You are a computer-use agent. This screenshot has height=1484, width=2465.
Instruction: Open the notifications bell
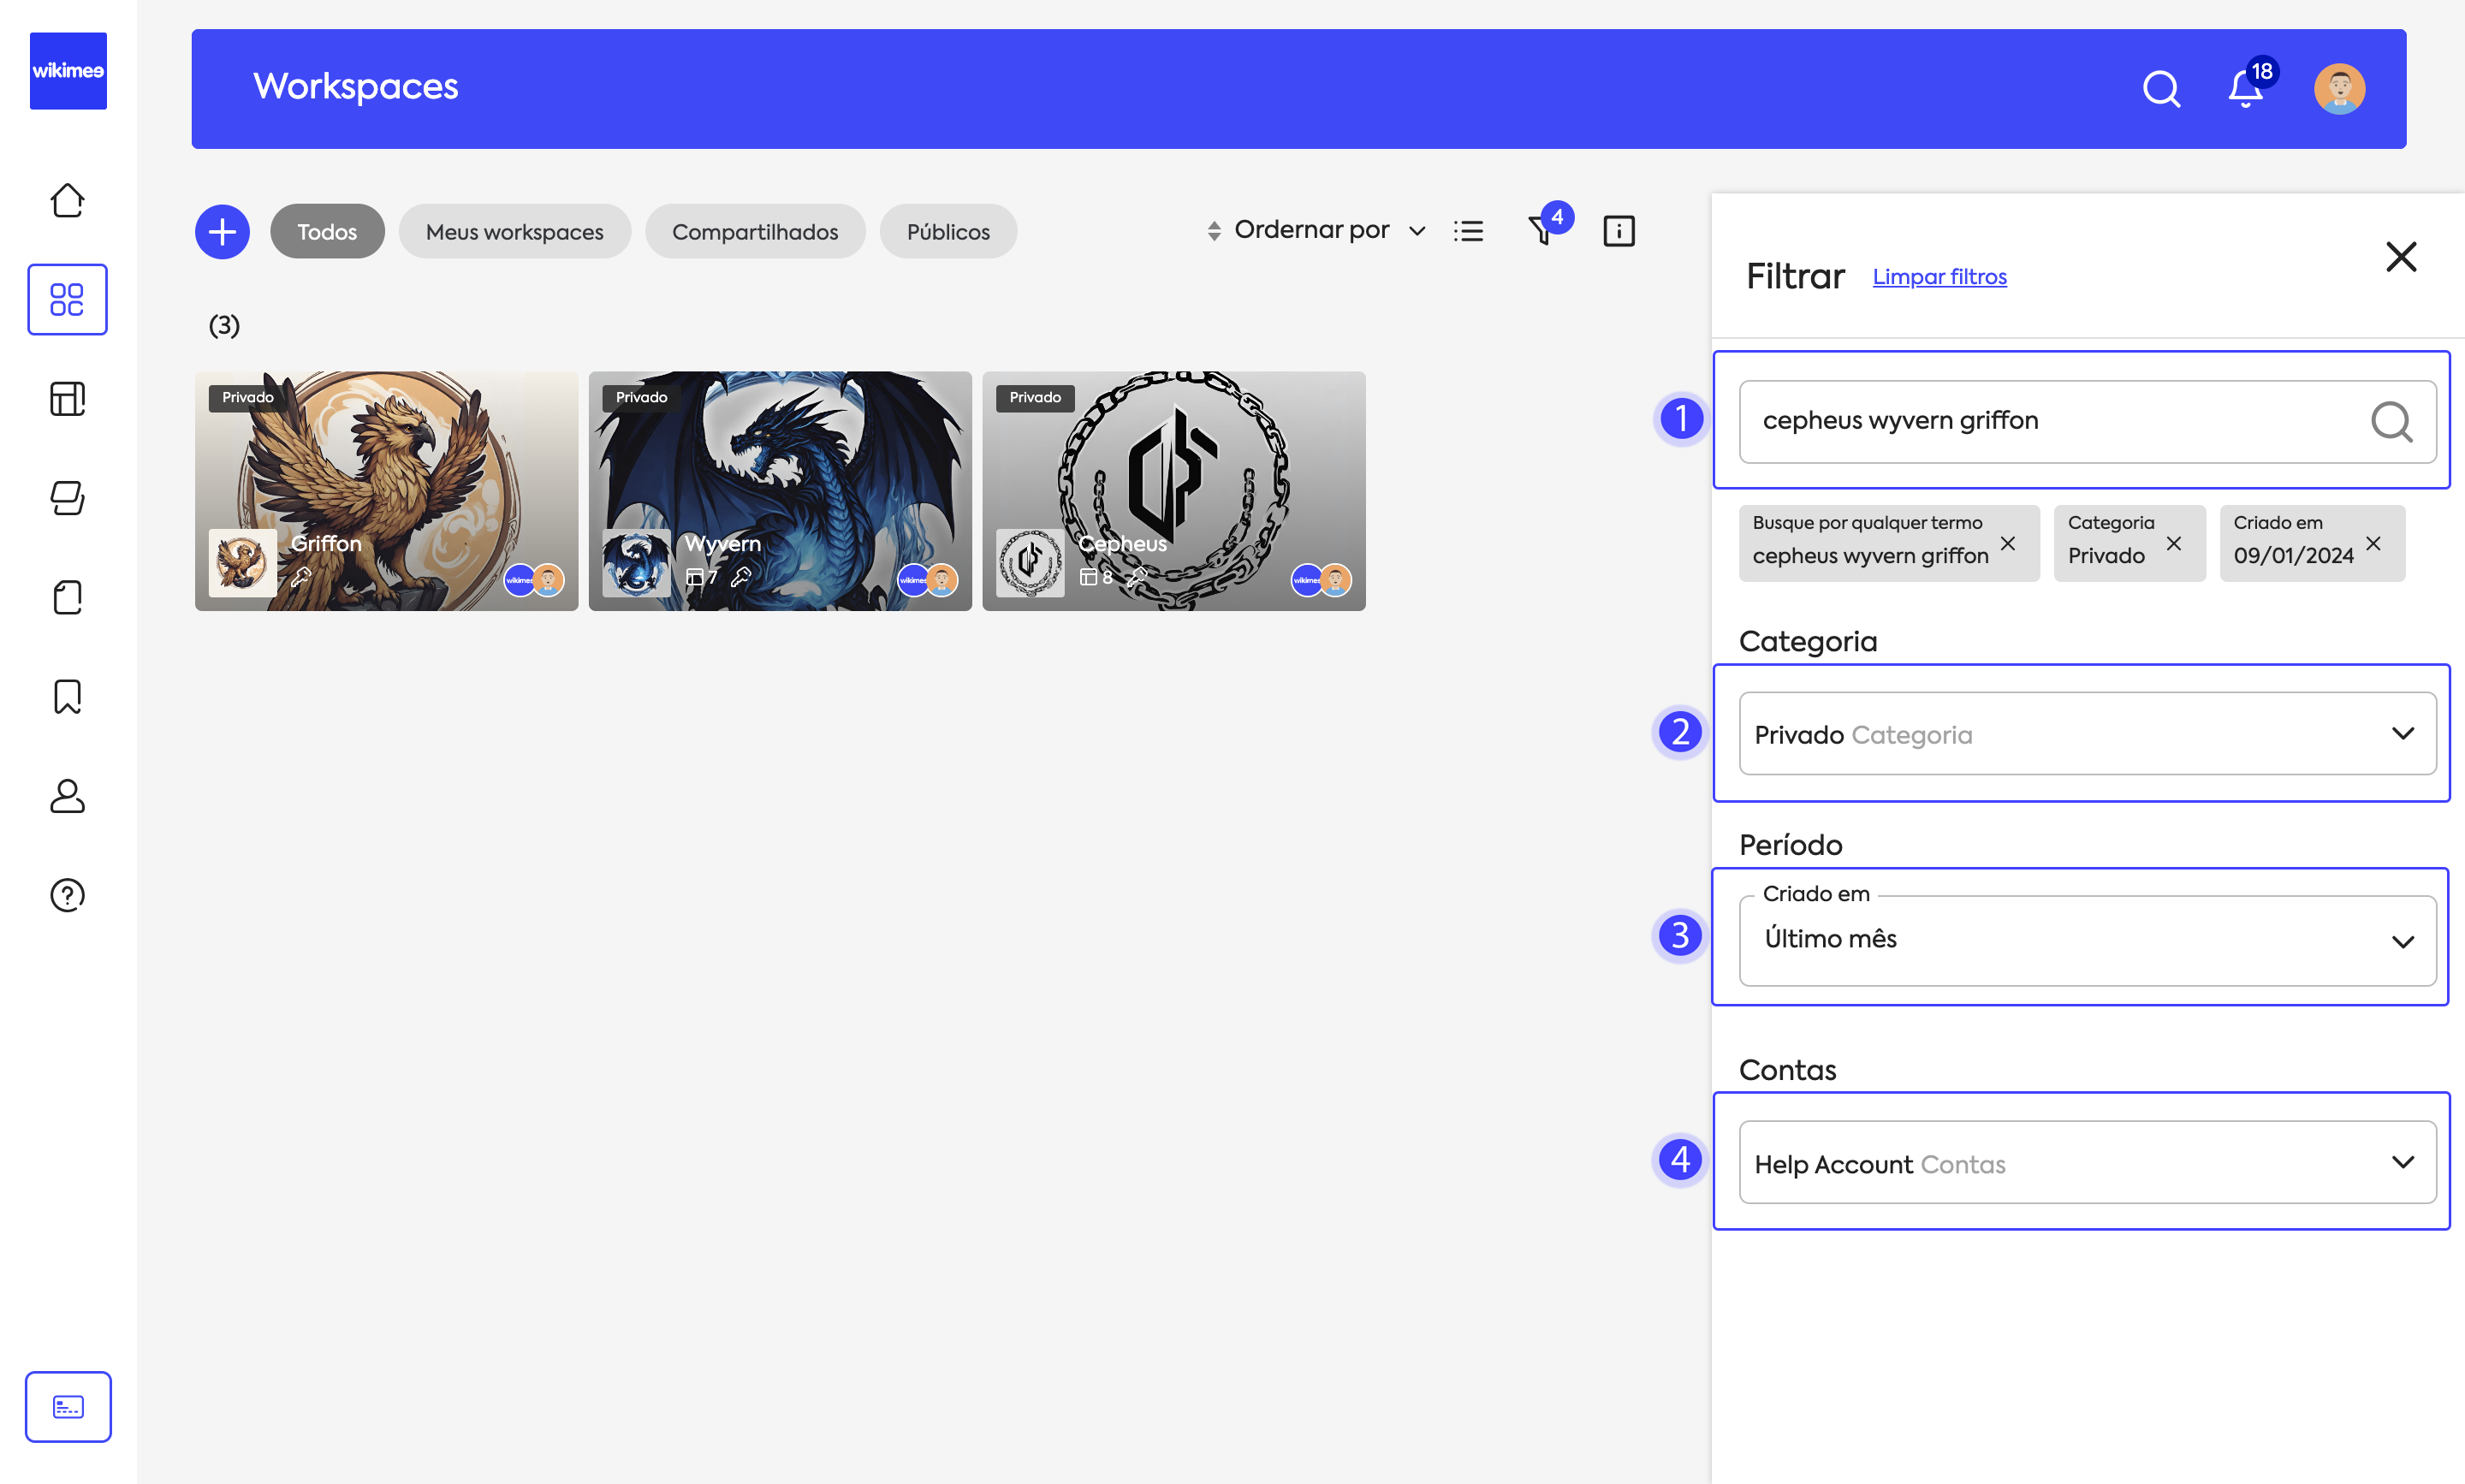(2245, 89)
